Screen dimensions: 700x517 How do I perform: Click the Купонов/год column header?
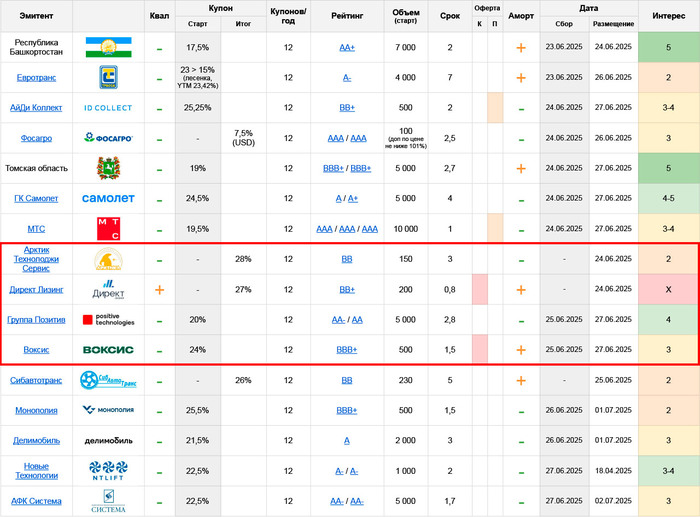pos(288,16)
